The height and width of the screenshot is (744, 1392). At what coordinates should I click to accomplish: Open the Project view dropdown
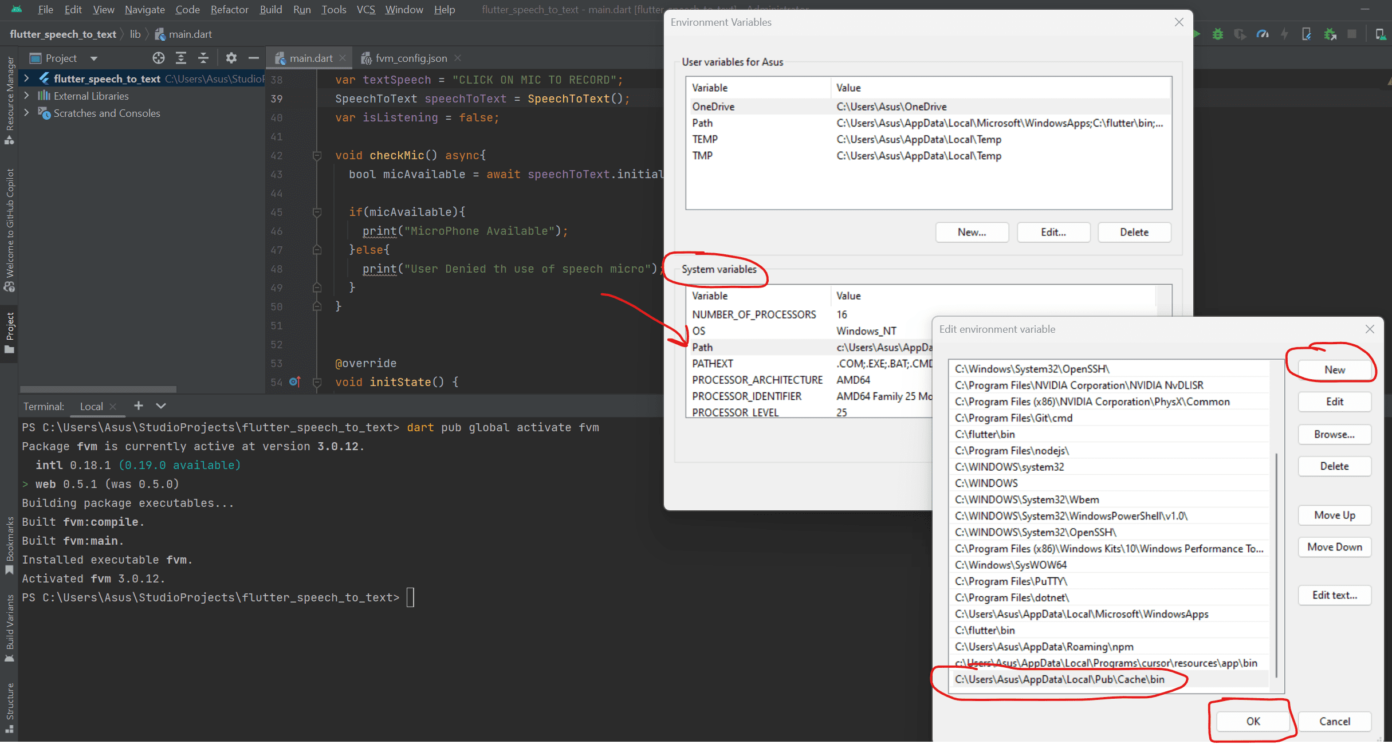pos(95,57)
